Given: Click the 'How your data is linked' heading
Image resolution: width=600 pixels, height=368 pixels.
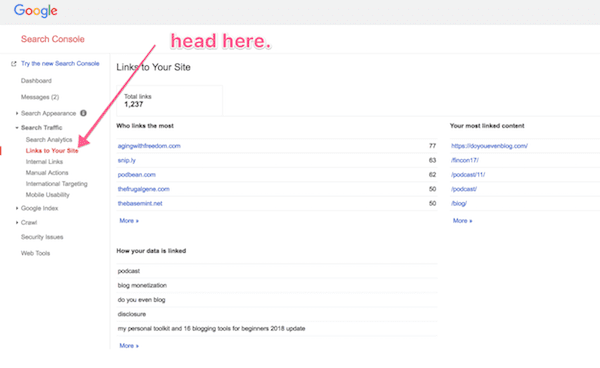Looking at the screenshot, I should click(151, 251).
